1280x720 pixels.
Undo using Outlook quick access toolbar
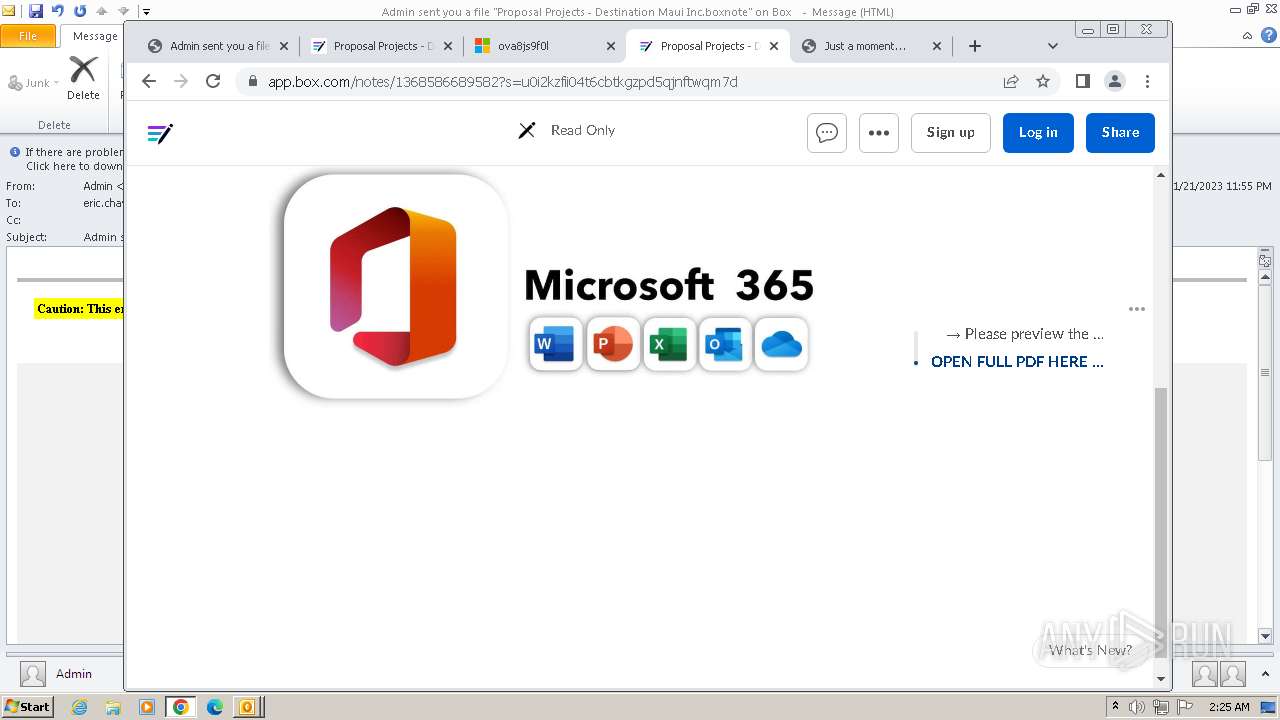pyautogui.click(x=57, y=11)
